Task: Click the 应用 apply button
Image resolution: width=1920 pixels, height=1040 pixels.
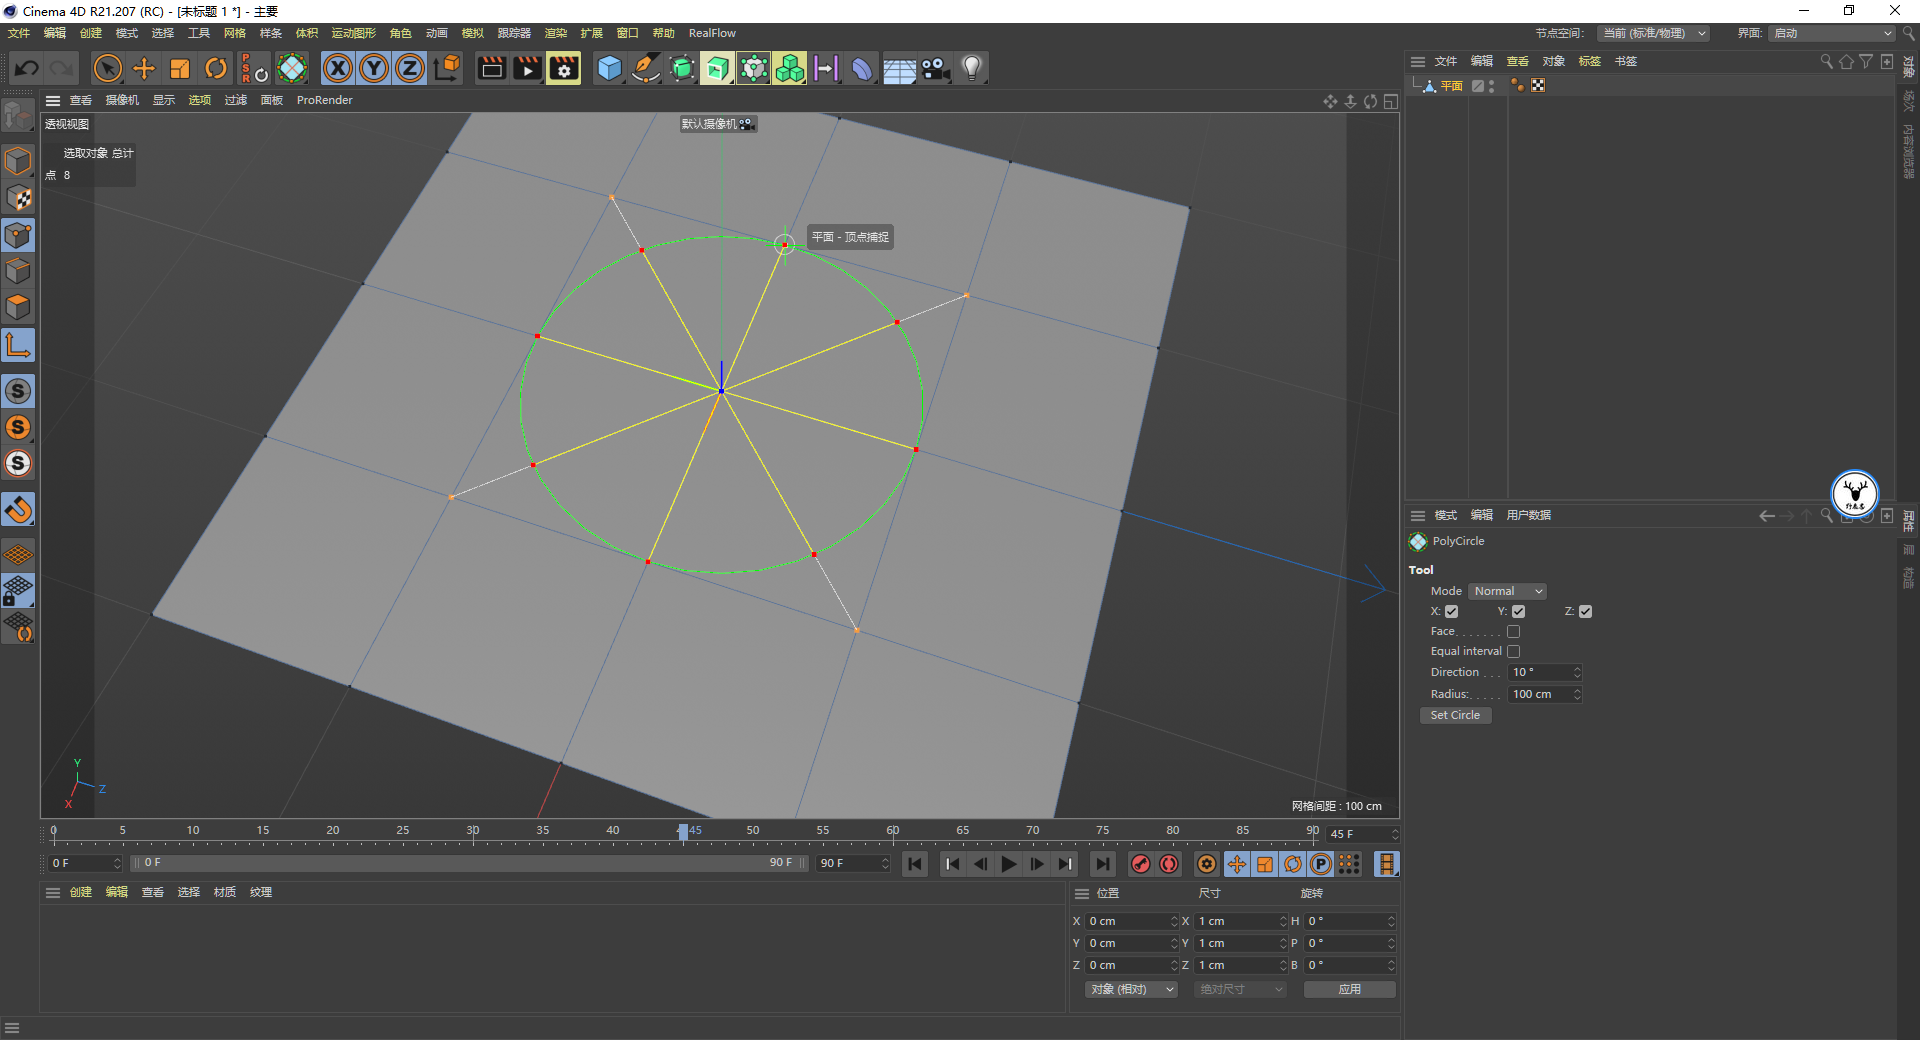Action: coord(1349,989)
